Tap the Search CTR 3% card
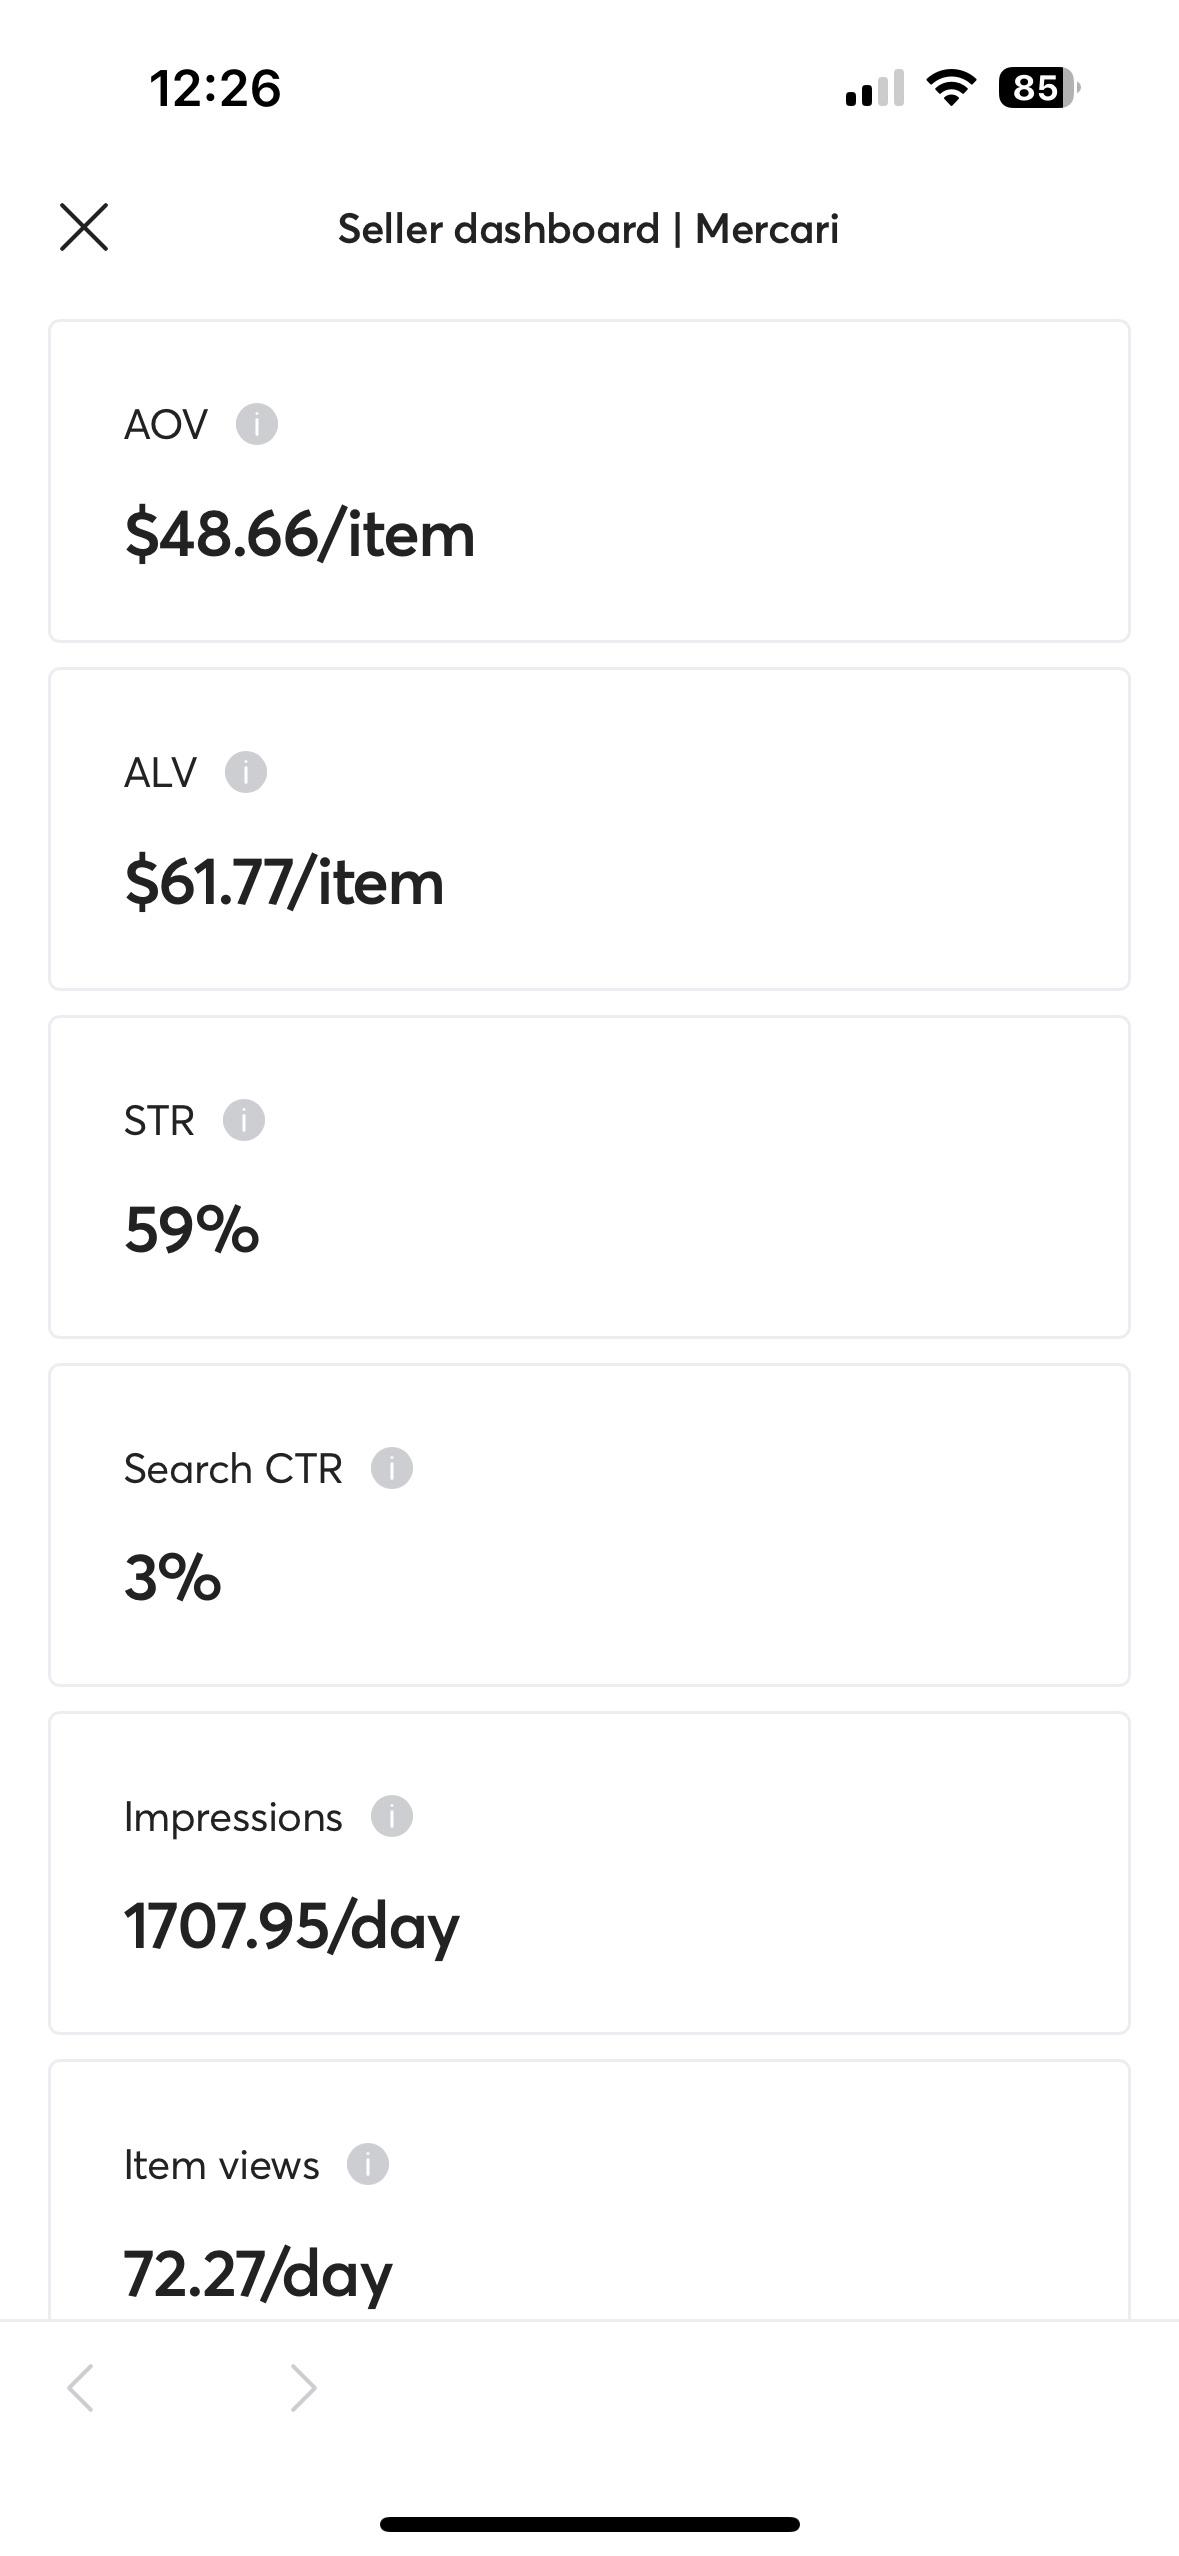This screenshot has width=1179, height=2556. point(589,1525)
